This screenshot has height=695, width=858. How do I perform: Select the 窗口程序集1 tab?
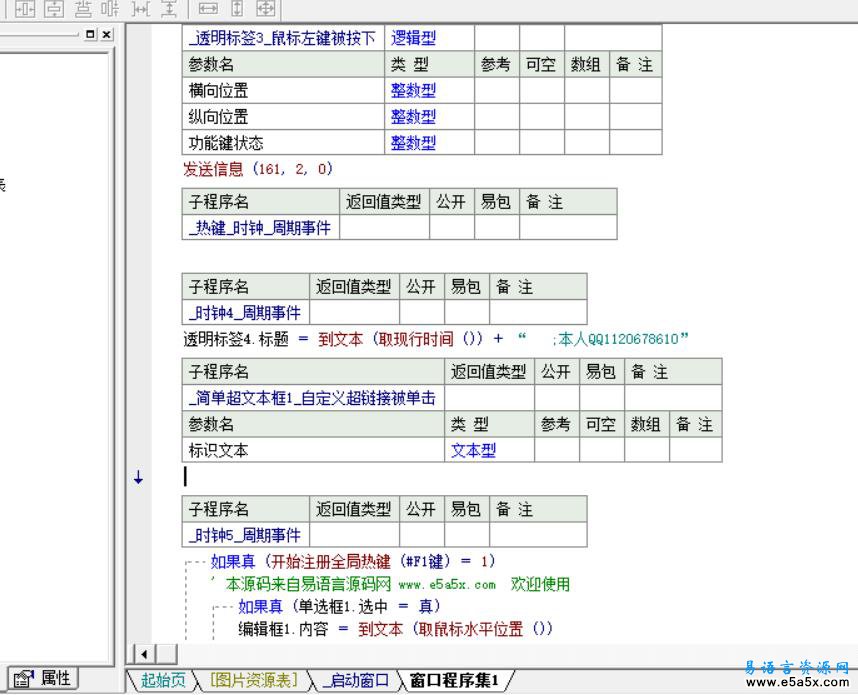tap(454, 680)
